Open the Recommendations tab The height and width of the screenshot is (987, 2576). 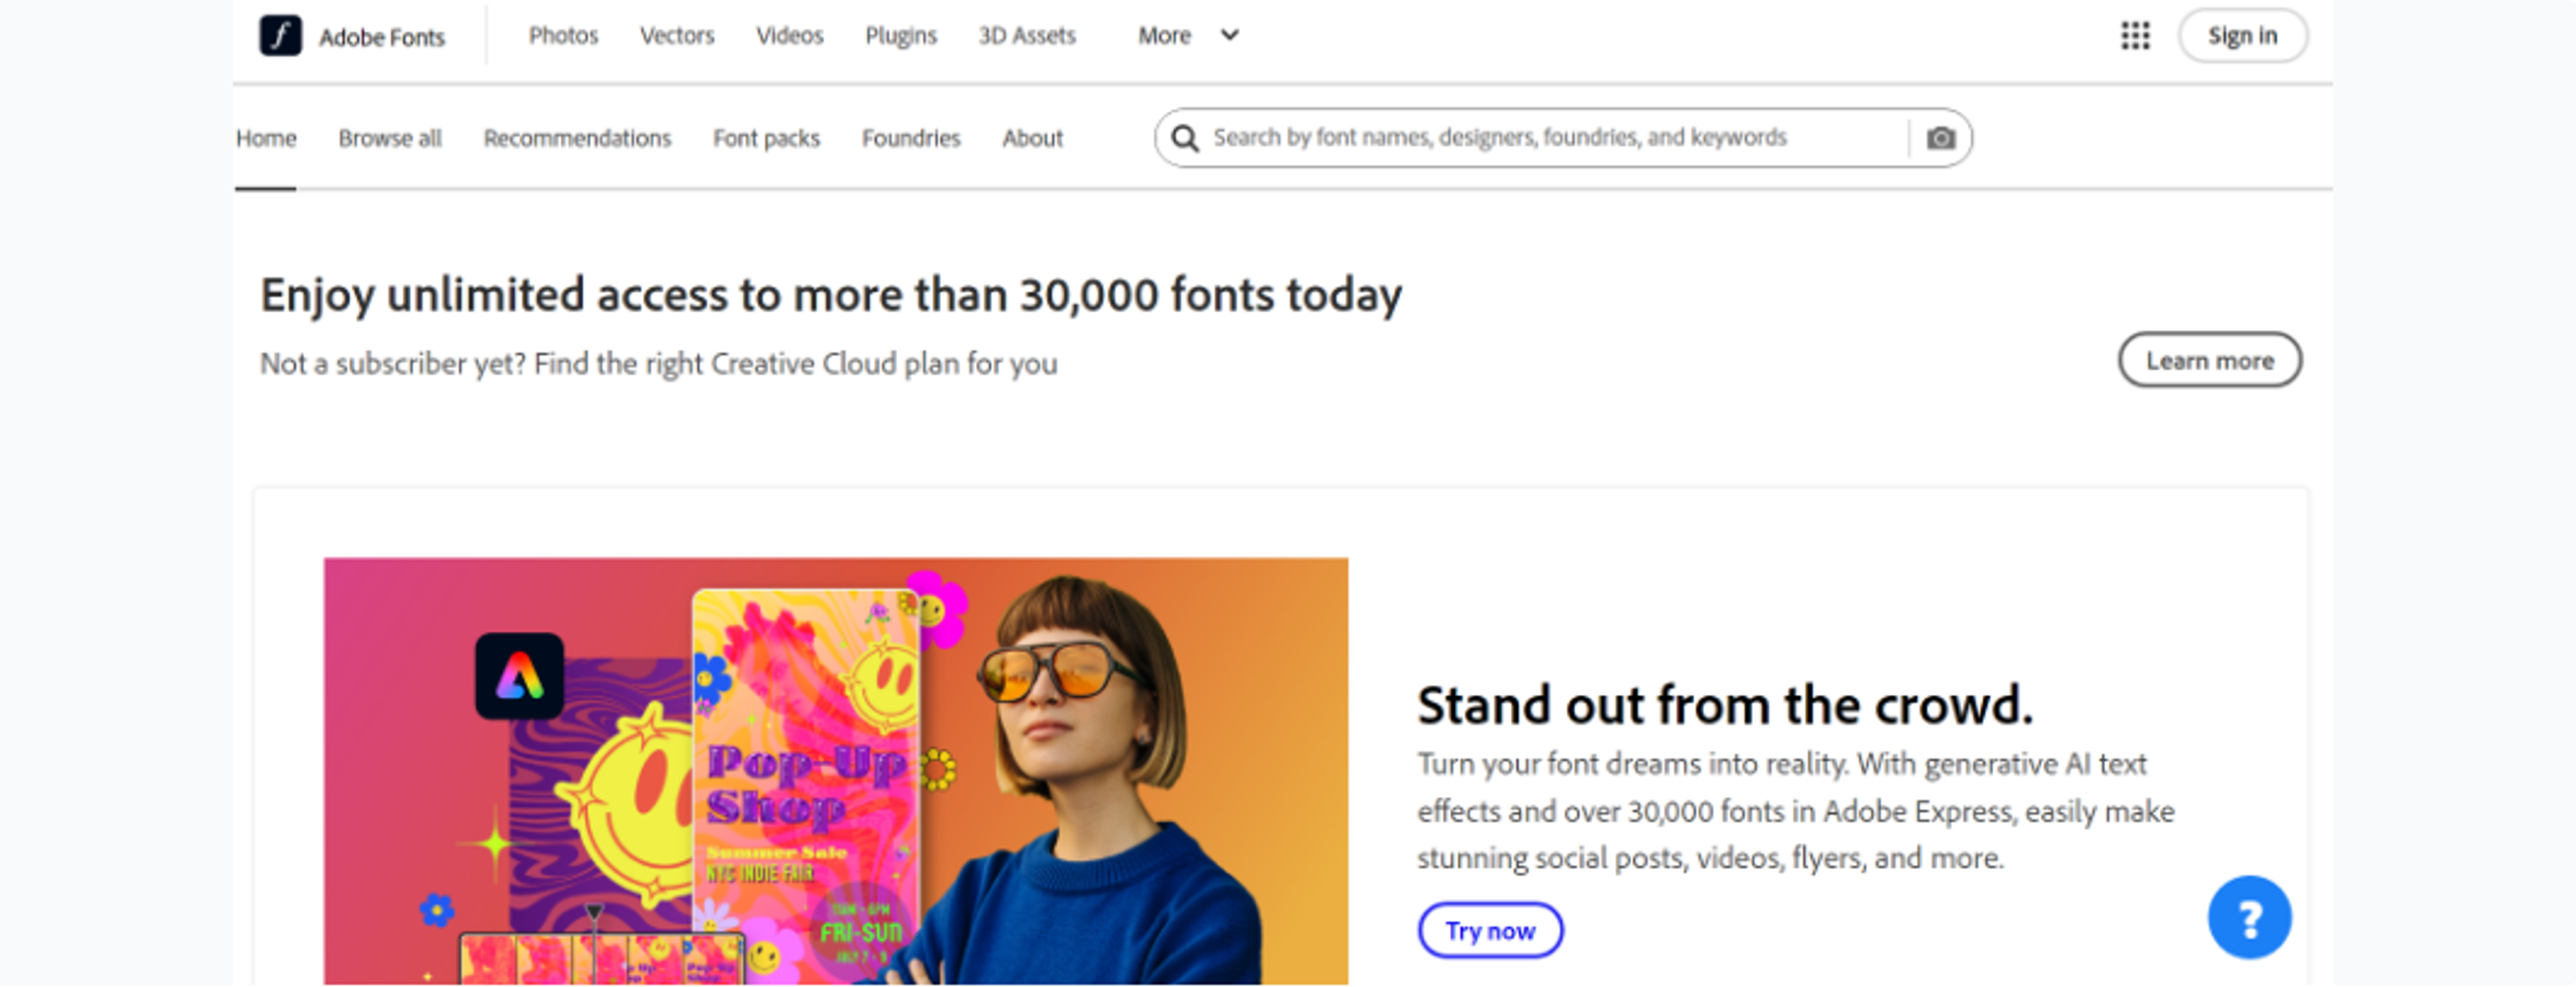pos(578,138)
